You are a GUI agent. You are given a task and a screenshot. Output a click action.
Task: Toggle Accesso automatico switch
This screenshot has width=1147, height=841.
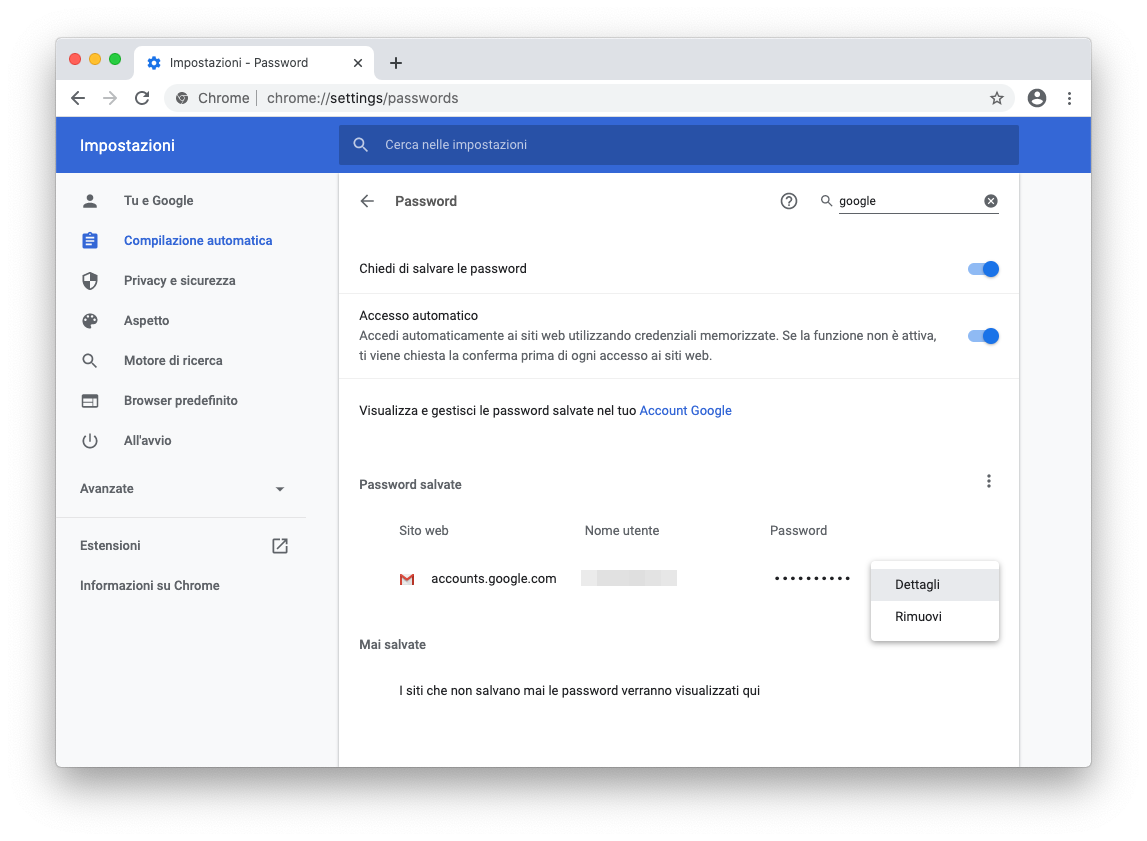pos(983,336)
